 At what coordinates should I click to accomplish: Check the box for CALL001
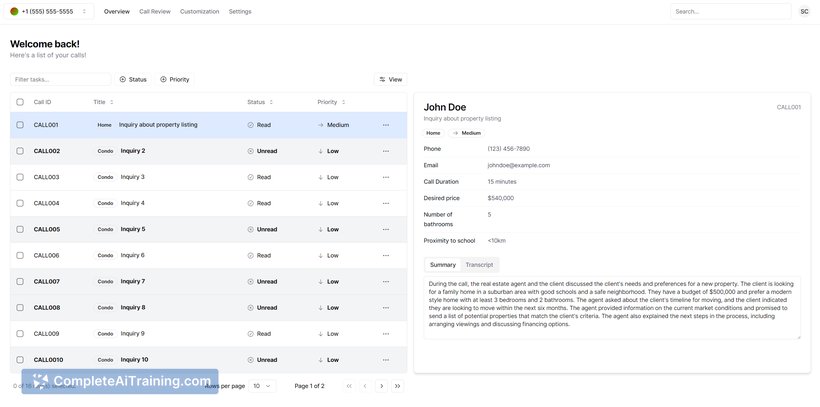(x=20, y=125)
